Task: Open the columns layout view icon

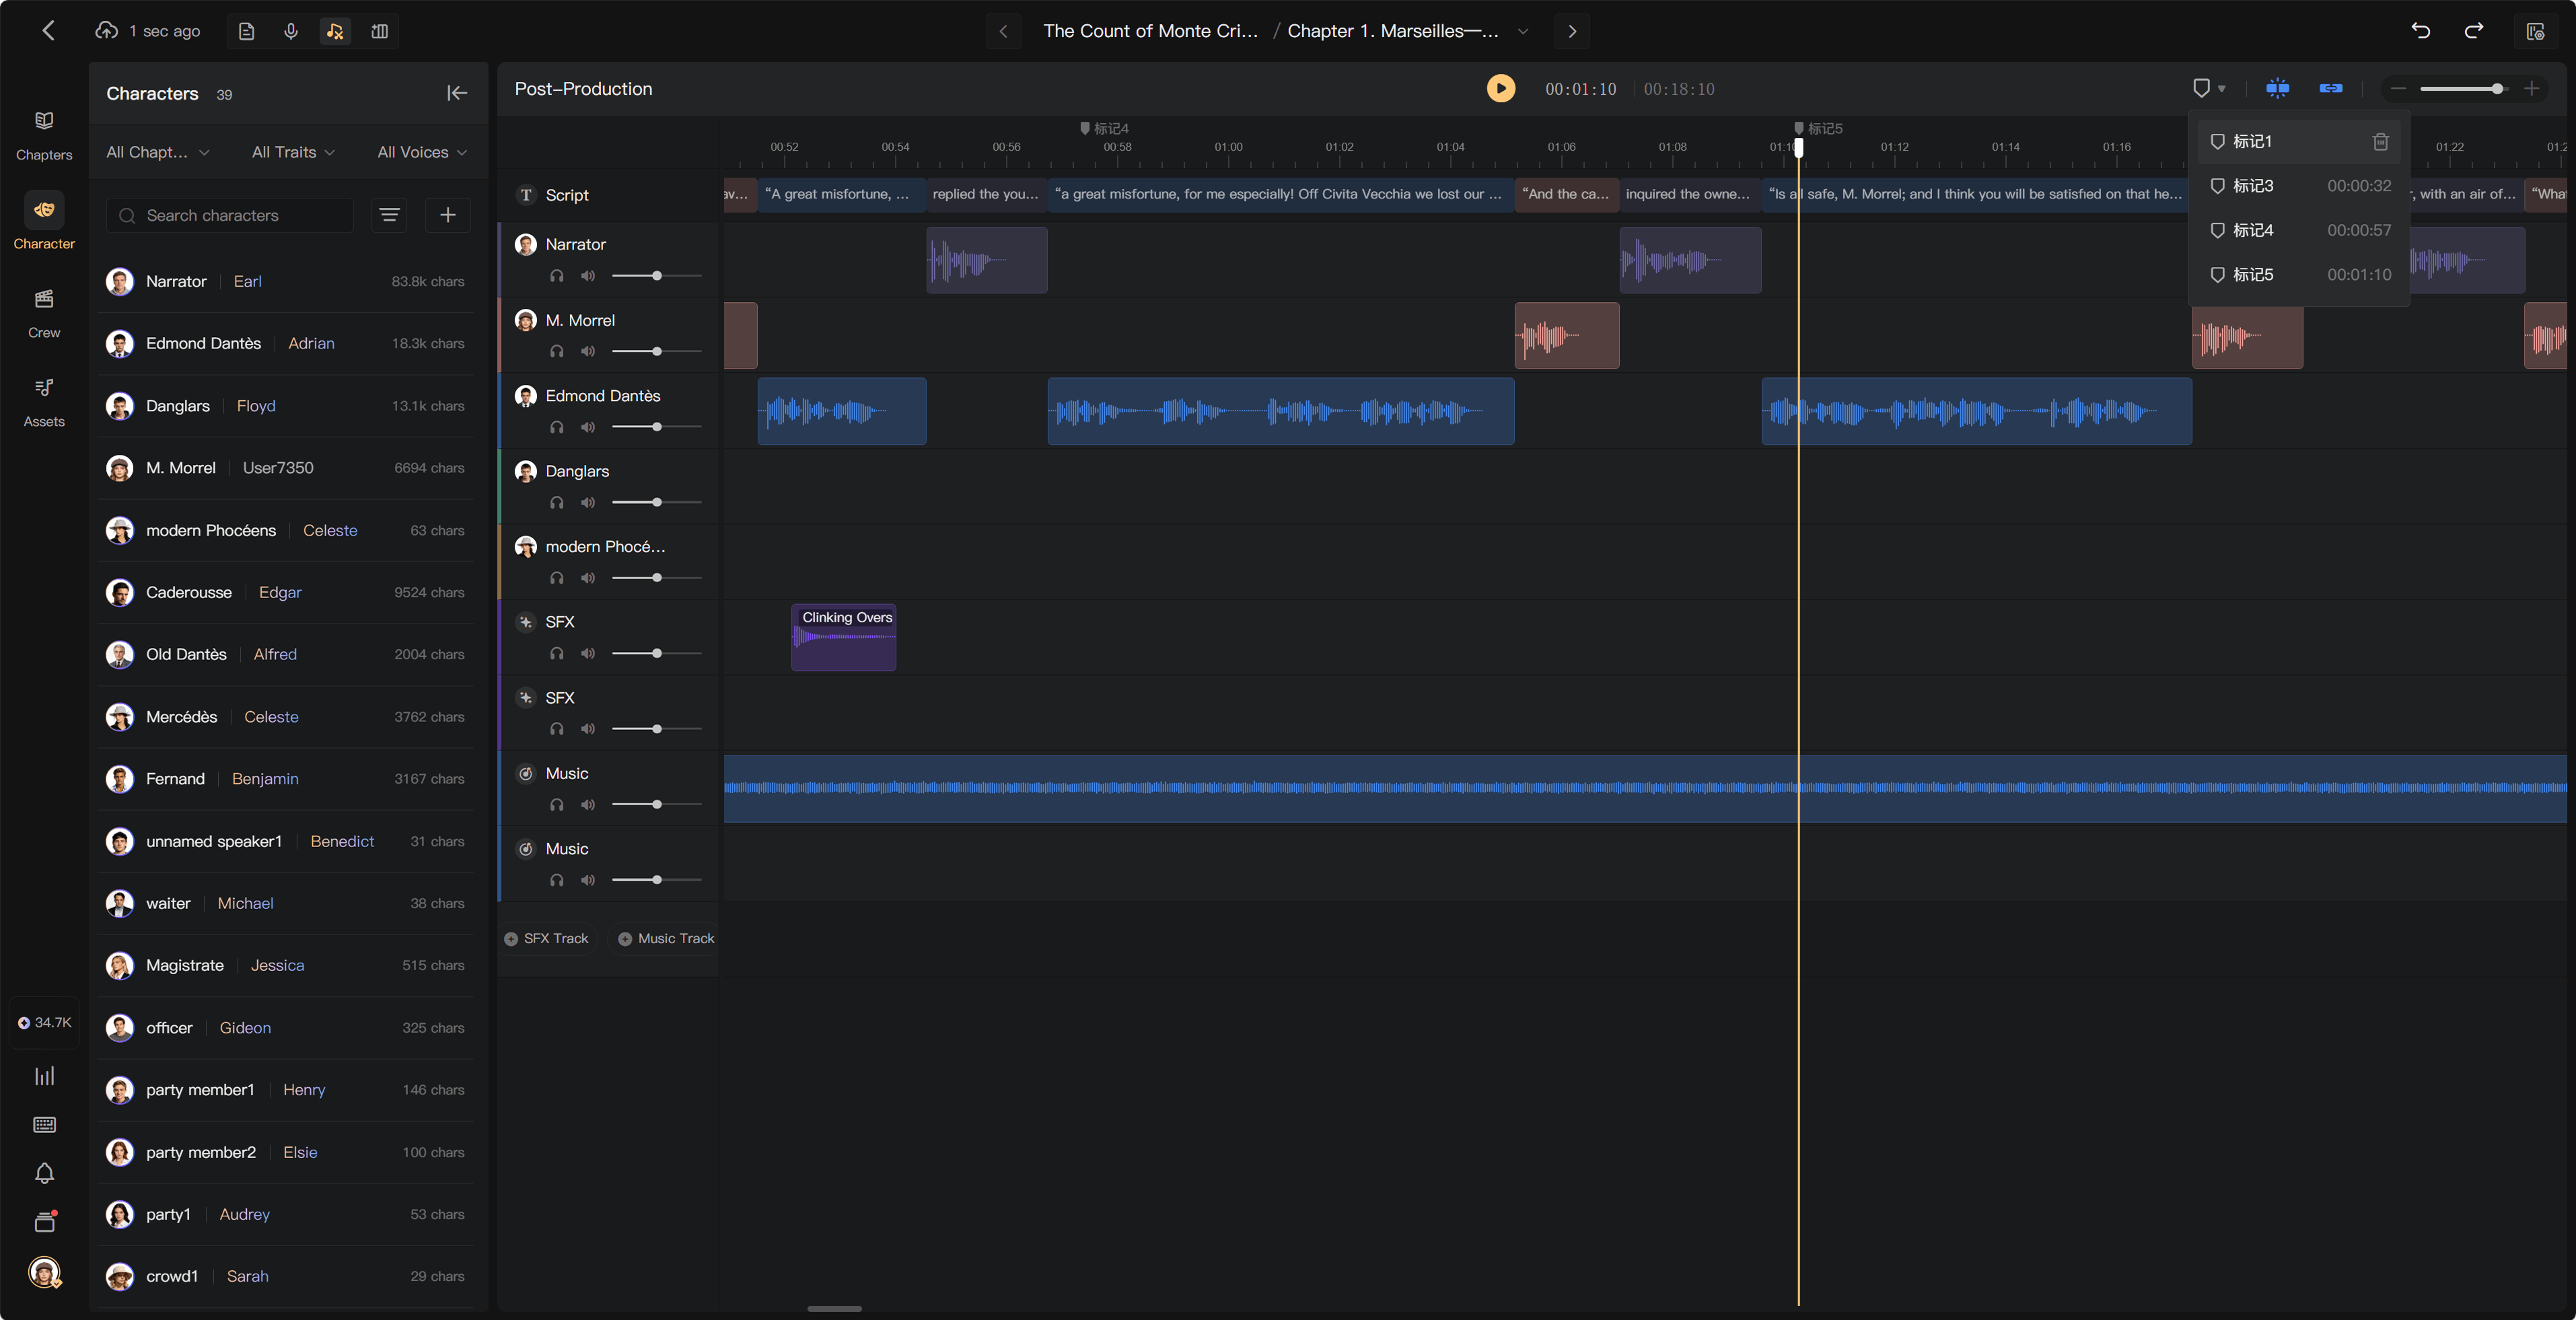Action: (379, 31)
